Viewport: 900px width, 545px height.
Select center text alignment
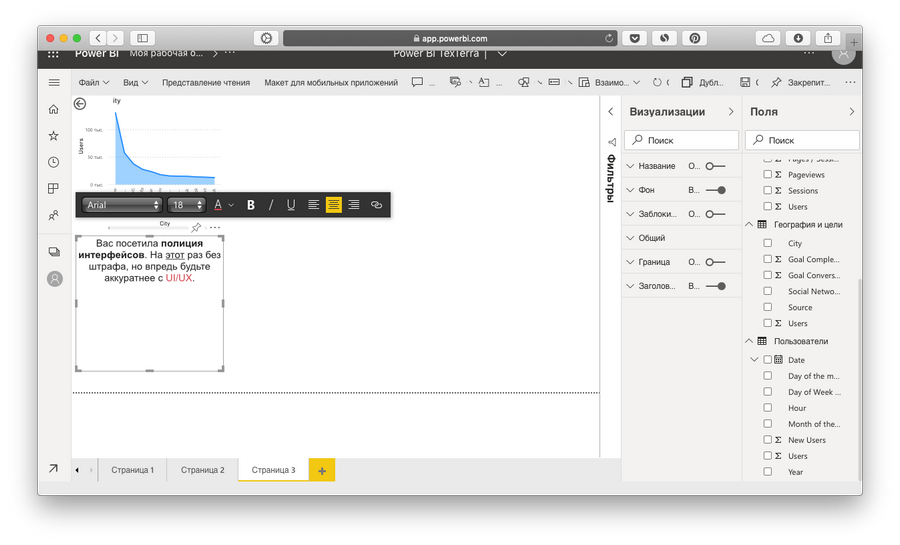[333, 205]
